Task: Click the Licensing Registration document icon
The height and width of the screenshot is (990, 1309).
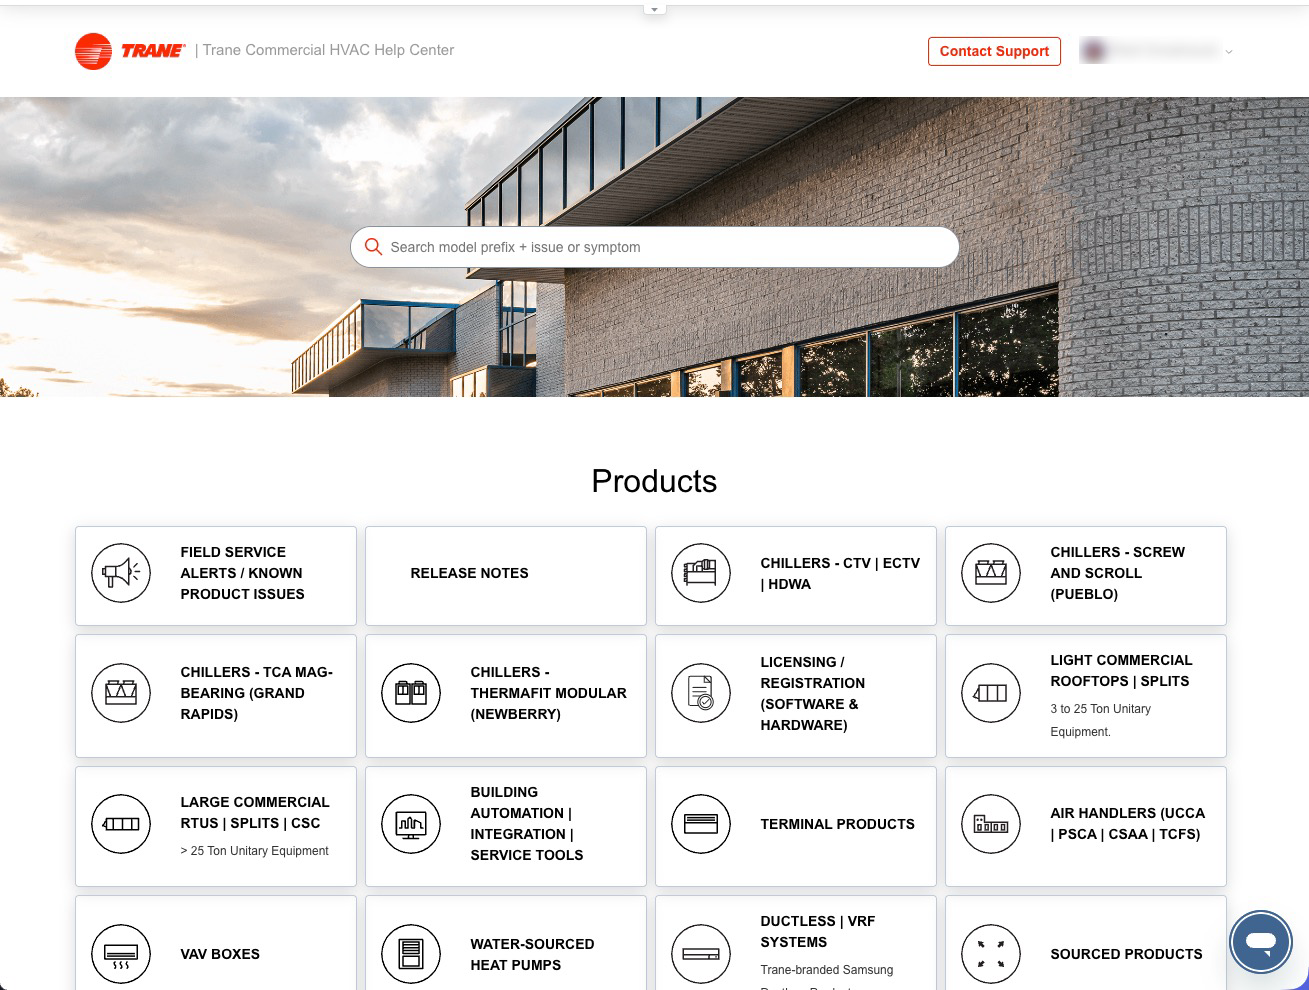Action: (701, 693)
